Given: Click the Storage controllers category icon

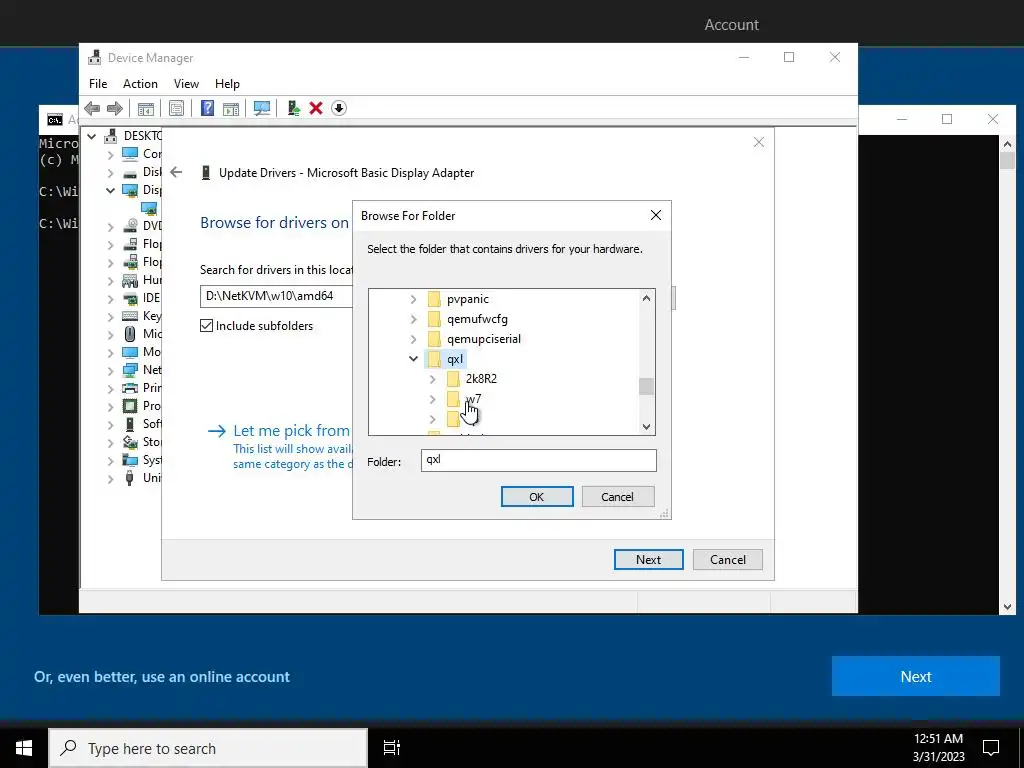Looking at the screenshot, I should 130,442.
